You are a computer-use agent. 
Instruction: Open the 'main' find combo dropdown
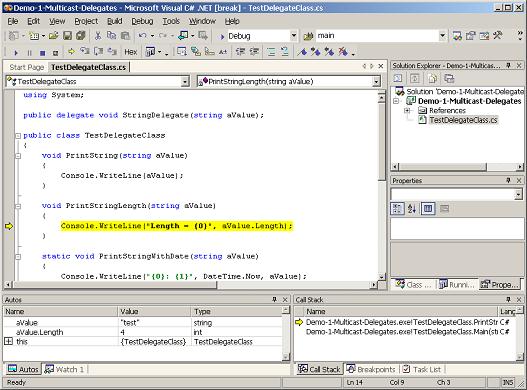(442, 36)
